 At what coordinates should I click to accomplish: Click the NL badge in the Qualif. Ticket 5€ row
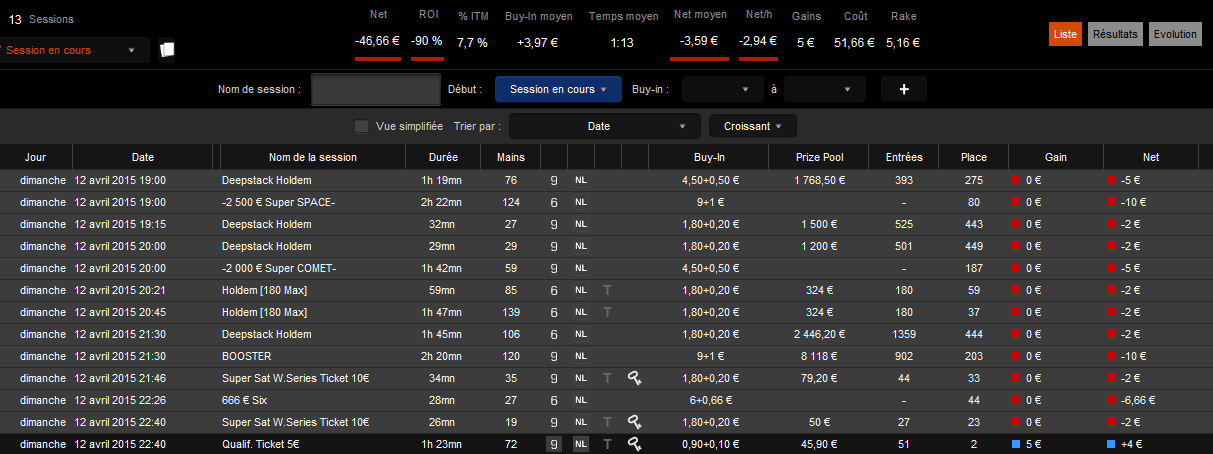coord(581,444)
